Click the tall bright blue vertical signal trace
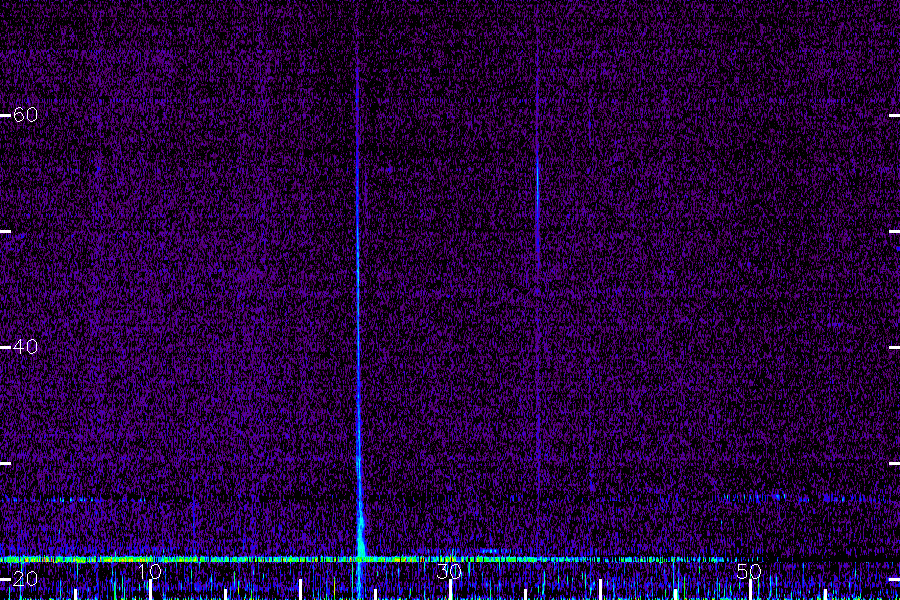 click(358, 310)
